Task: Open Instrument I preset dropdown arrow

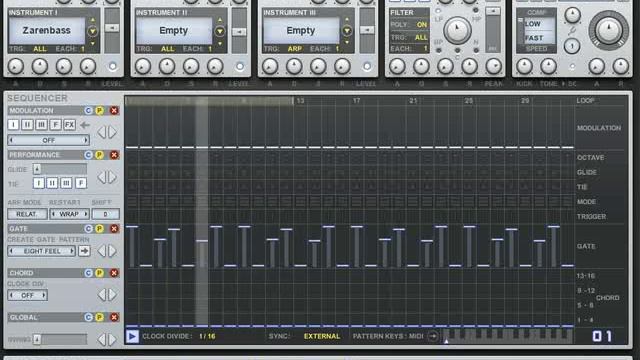Action: (x=93, y=31)
